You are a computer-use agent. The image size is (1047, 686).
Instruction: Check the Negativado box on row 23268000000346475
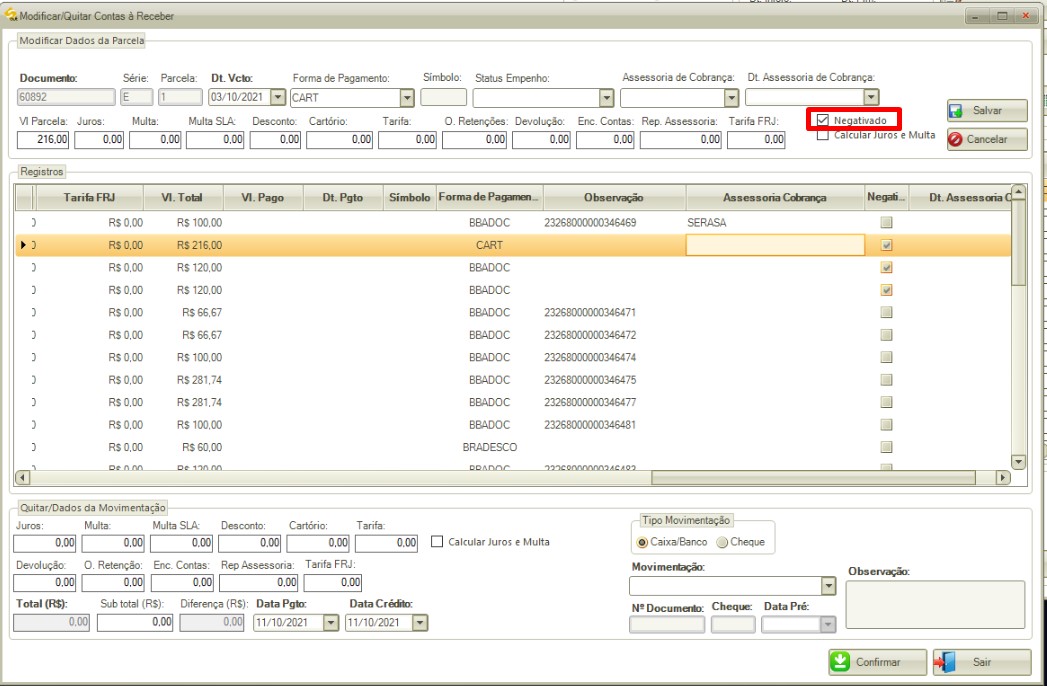point(886,379)
